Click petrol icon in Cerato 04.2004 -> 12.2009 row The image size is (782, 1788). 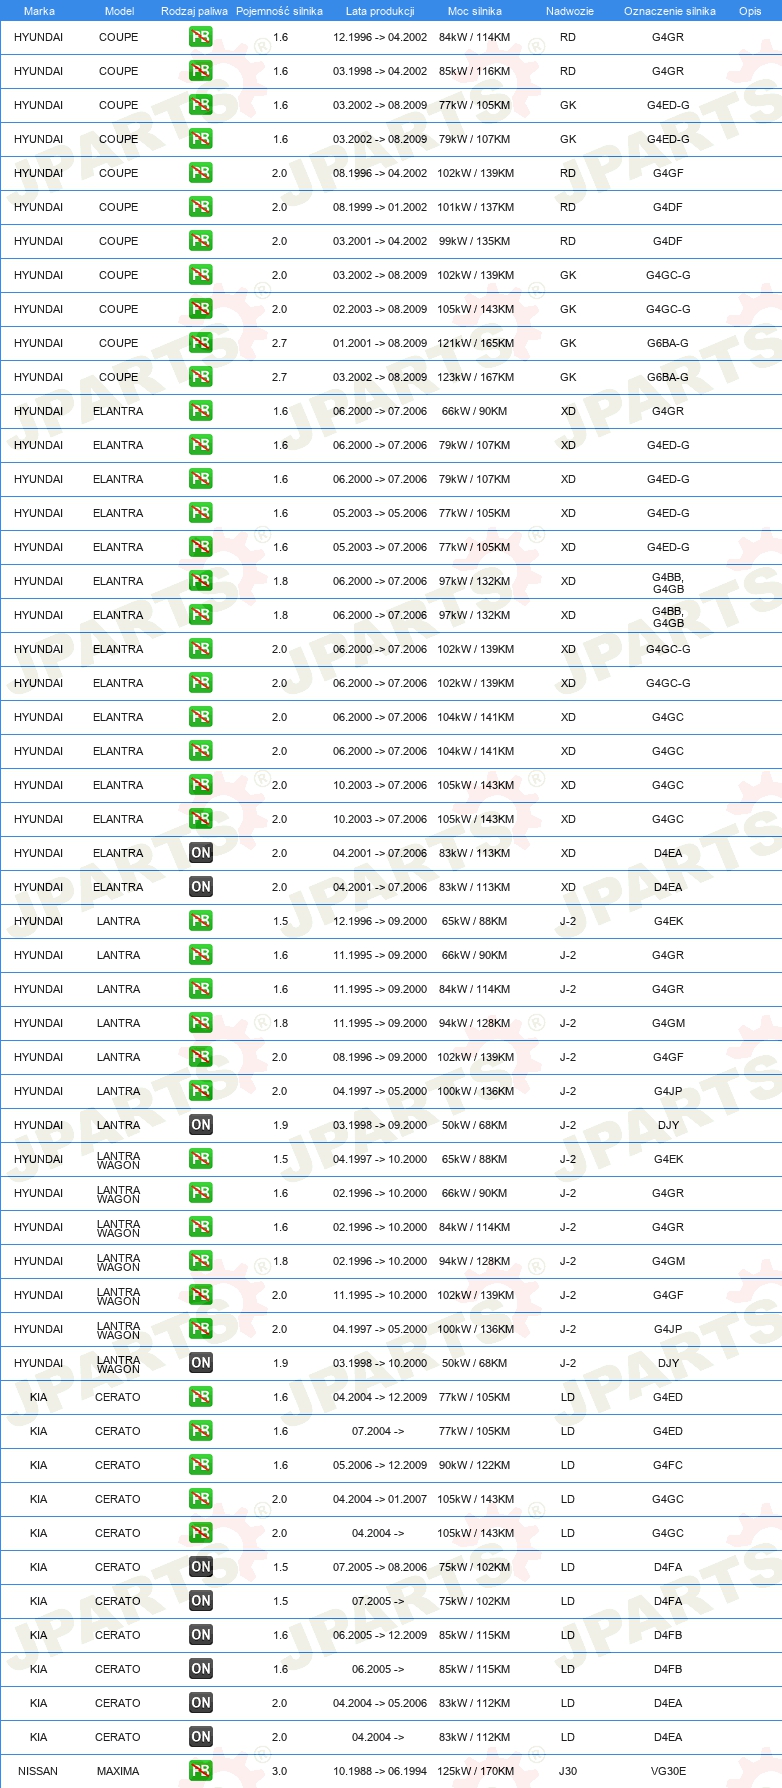(201, 1397)
